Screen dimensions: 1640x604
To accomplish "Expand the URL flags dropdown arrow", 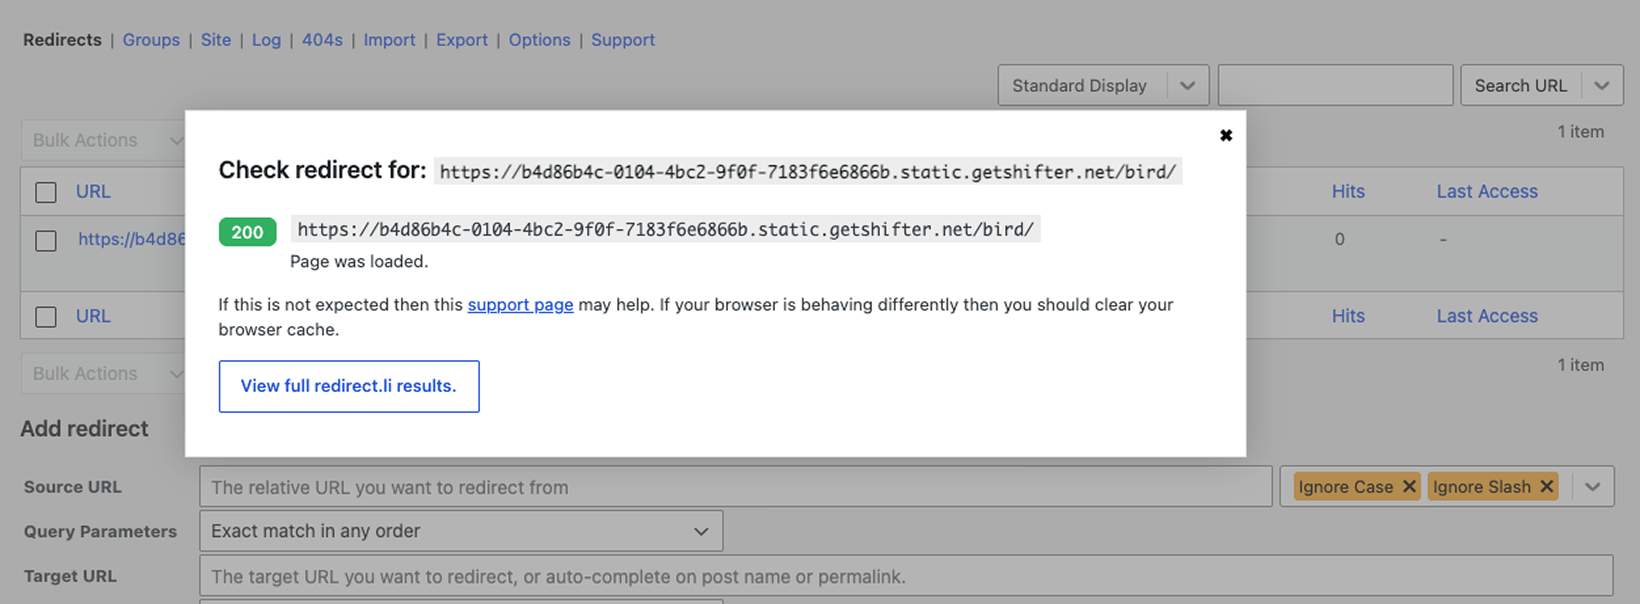I will coord(1592,487).
